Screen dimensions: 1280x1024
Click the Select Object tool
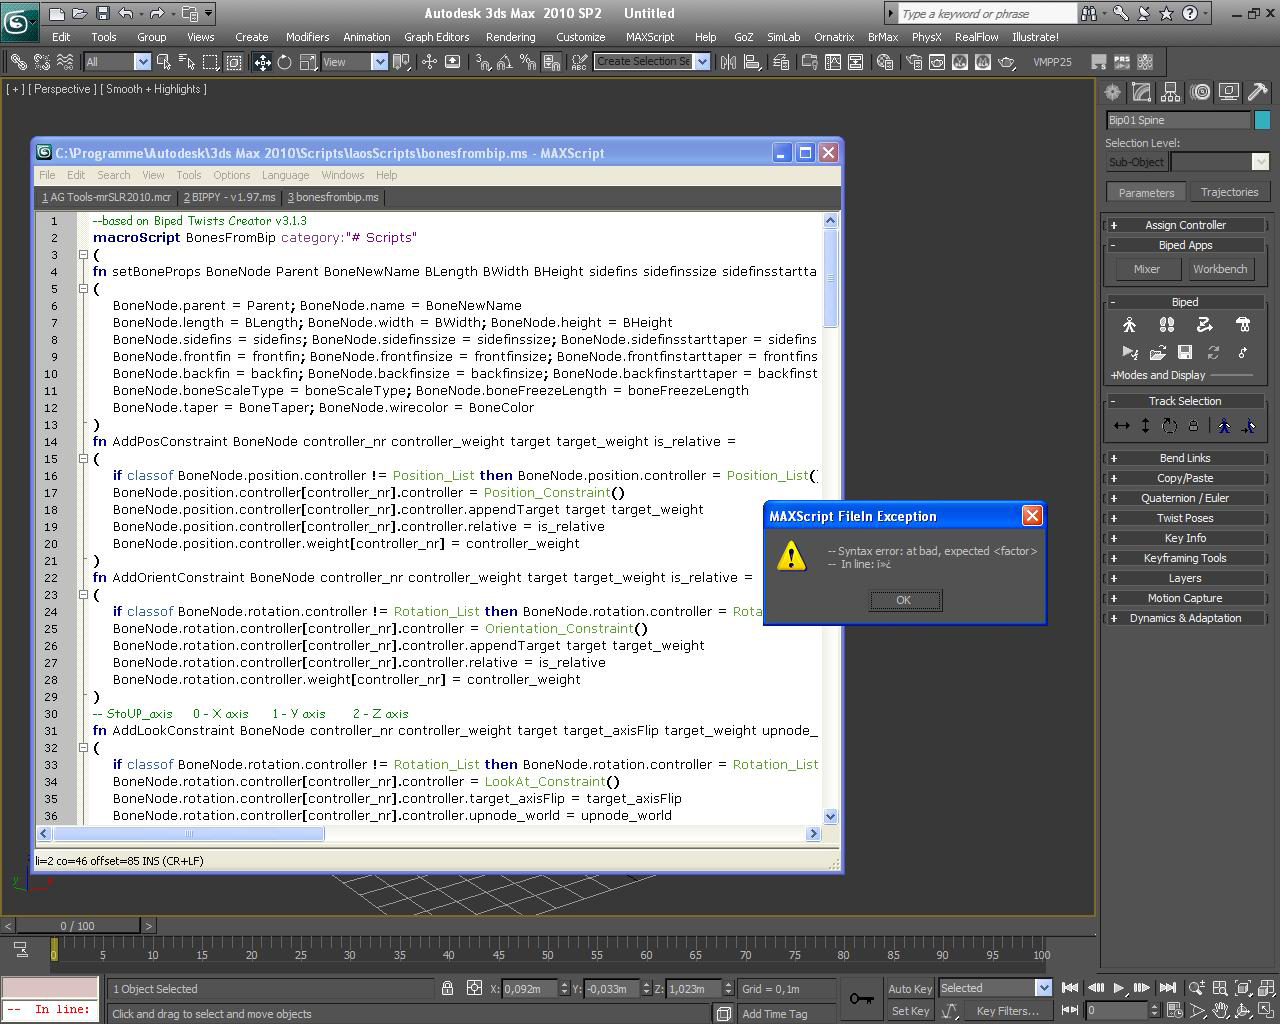click(163, 62)
